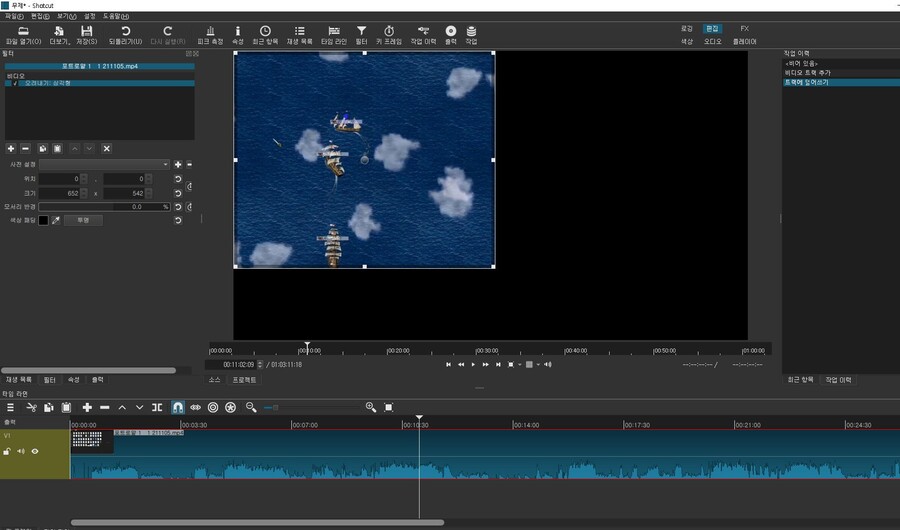The width and height of the screenshot is (900, 530).
Task: Click the timeline zoom slider
Action: [312, 408]
